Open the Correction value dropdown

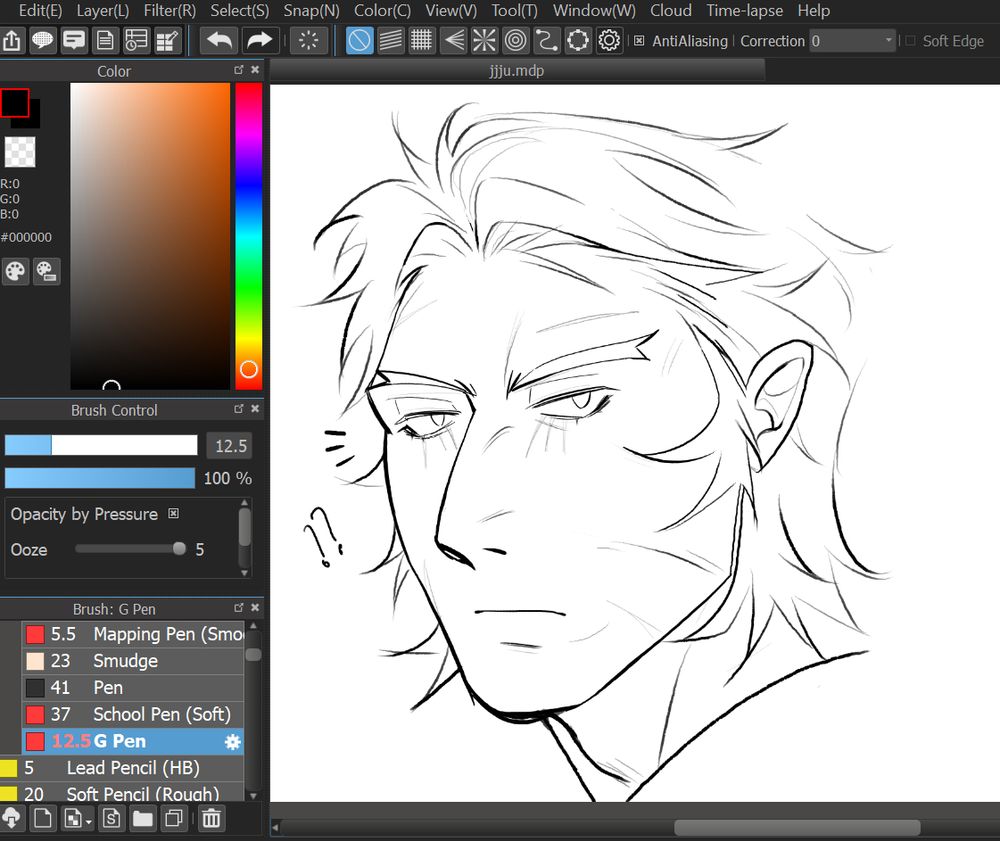pos(889,41)
